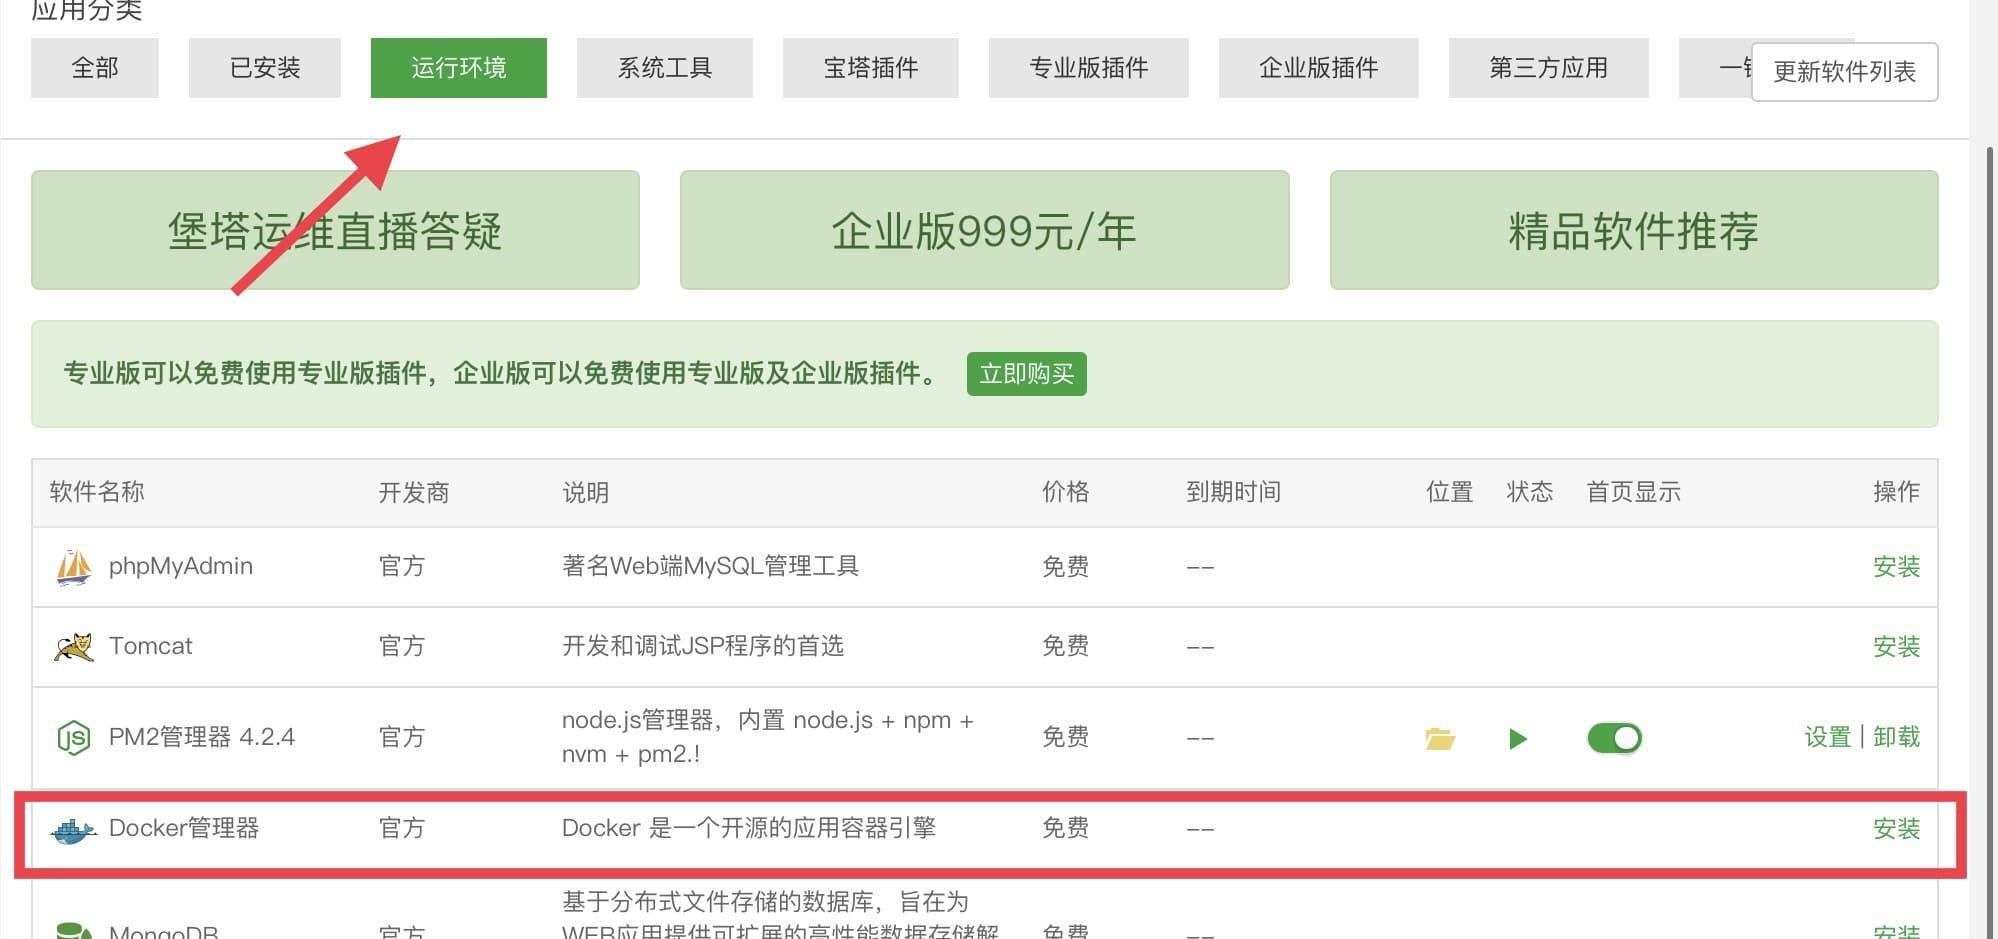Select the 运行环境 category tab
The height and width of the screenshot is (939, 1998).
[x=459, y=68]
